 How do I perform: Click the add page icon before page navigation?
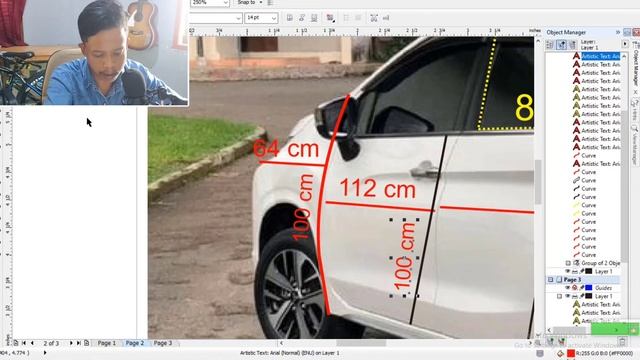tap(16, 343)
